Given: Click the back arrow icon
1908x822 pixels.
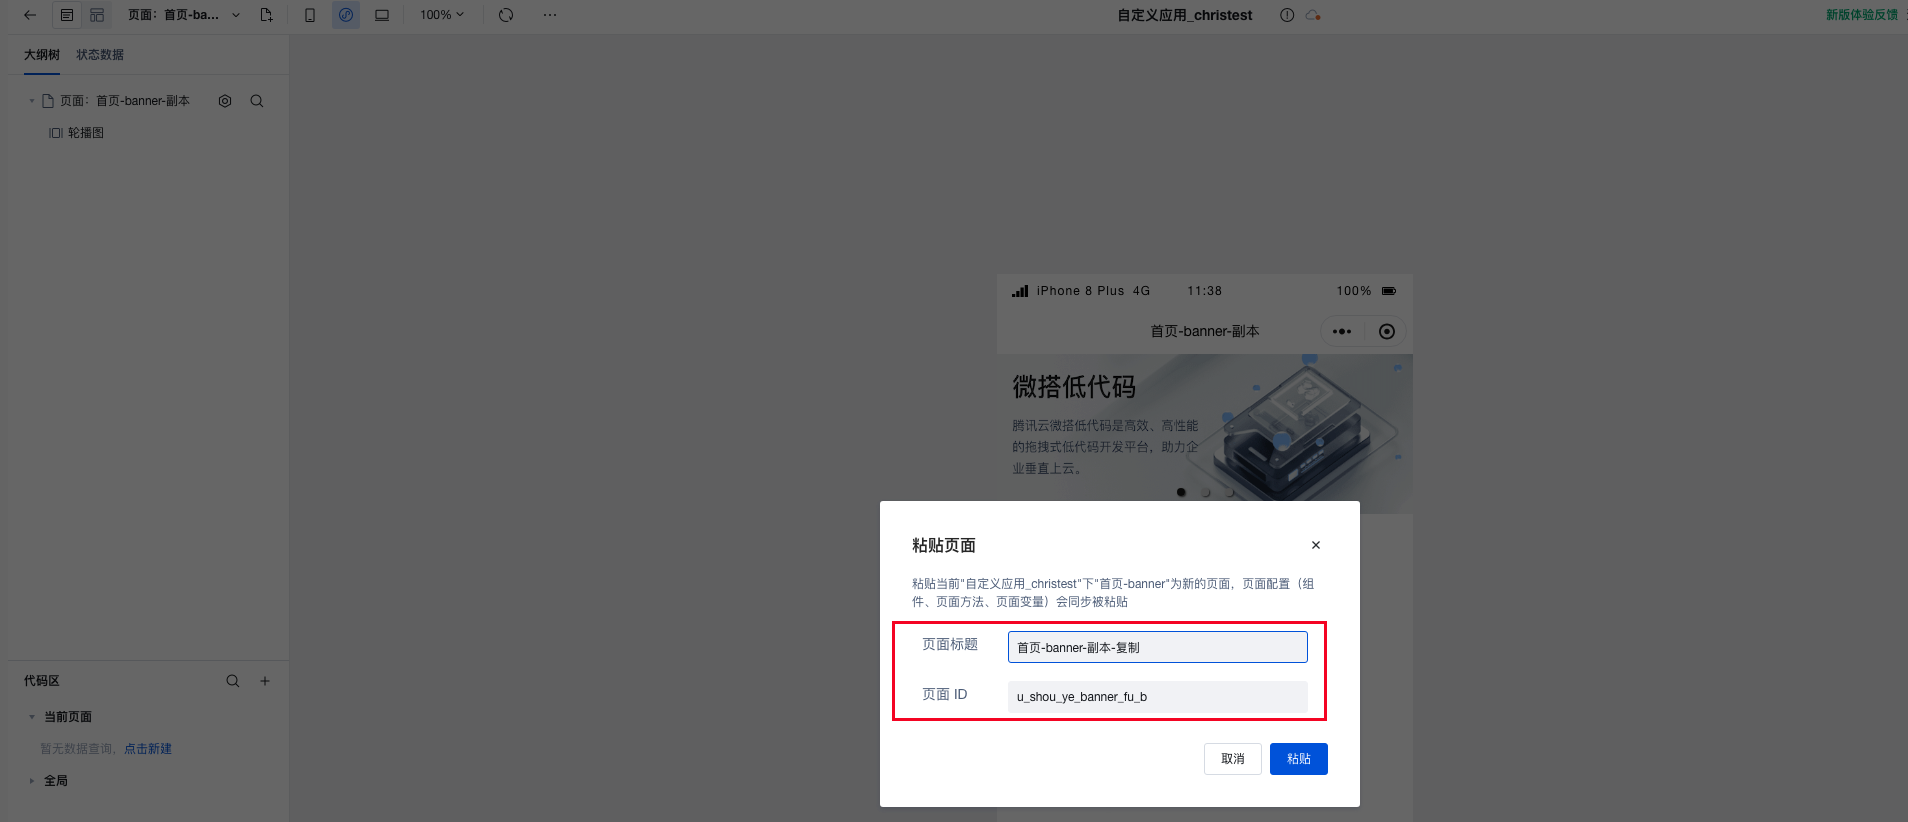Looking at the screenshot, I should [x=30, y=15].
